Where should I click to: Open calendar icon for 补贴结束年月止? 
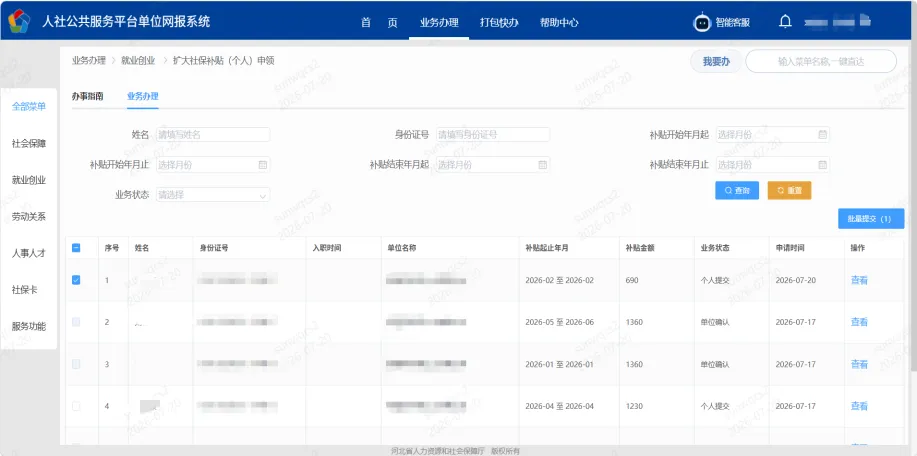(822, 165)
